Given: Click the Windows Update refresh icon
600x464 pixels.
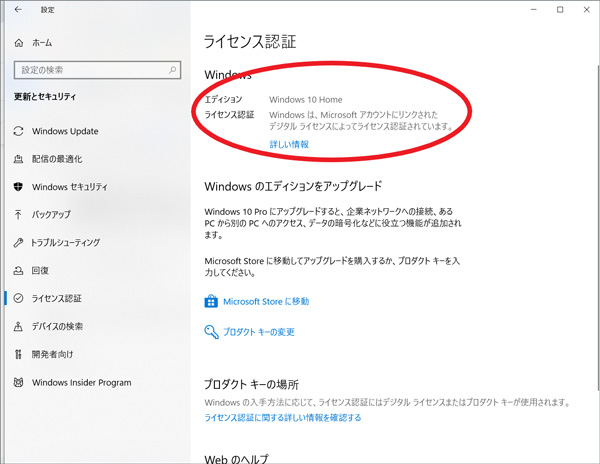Looking at the screenshot, I should (18, 131).
